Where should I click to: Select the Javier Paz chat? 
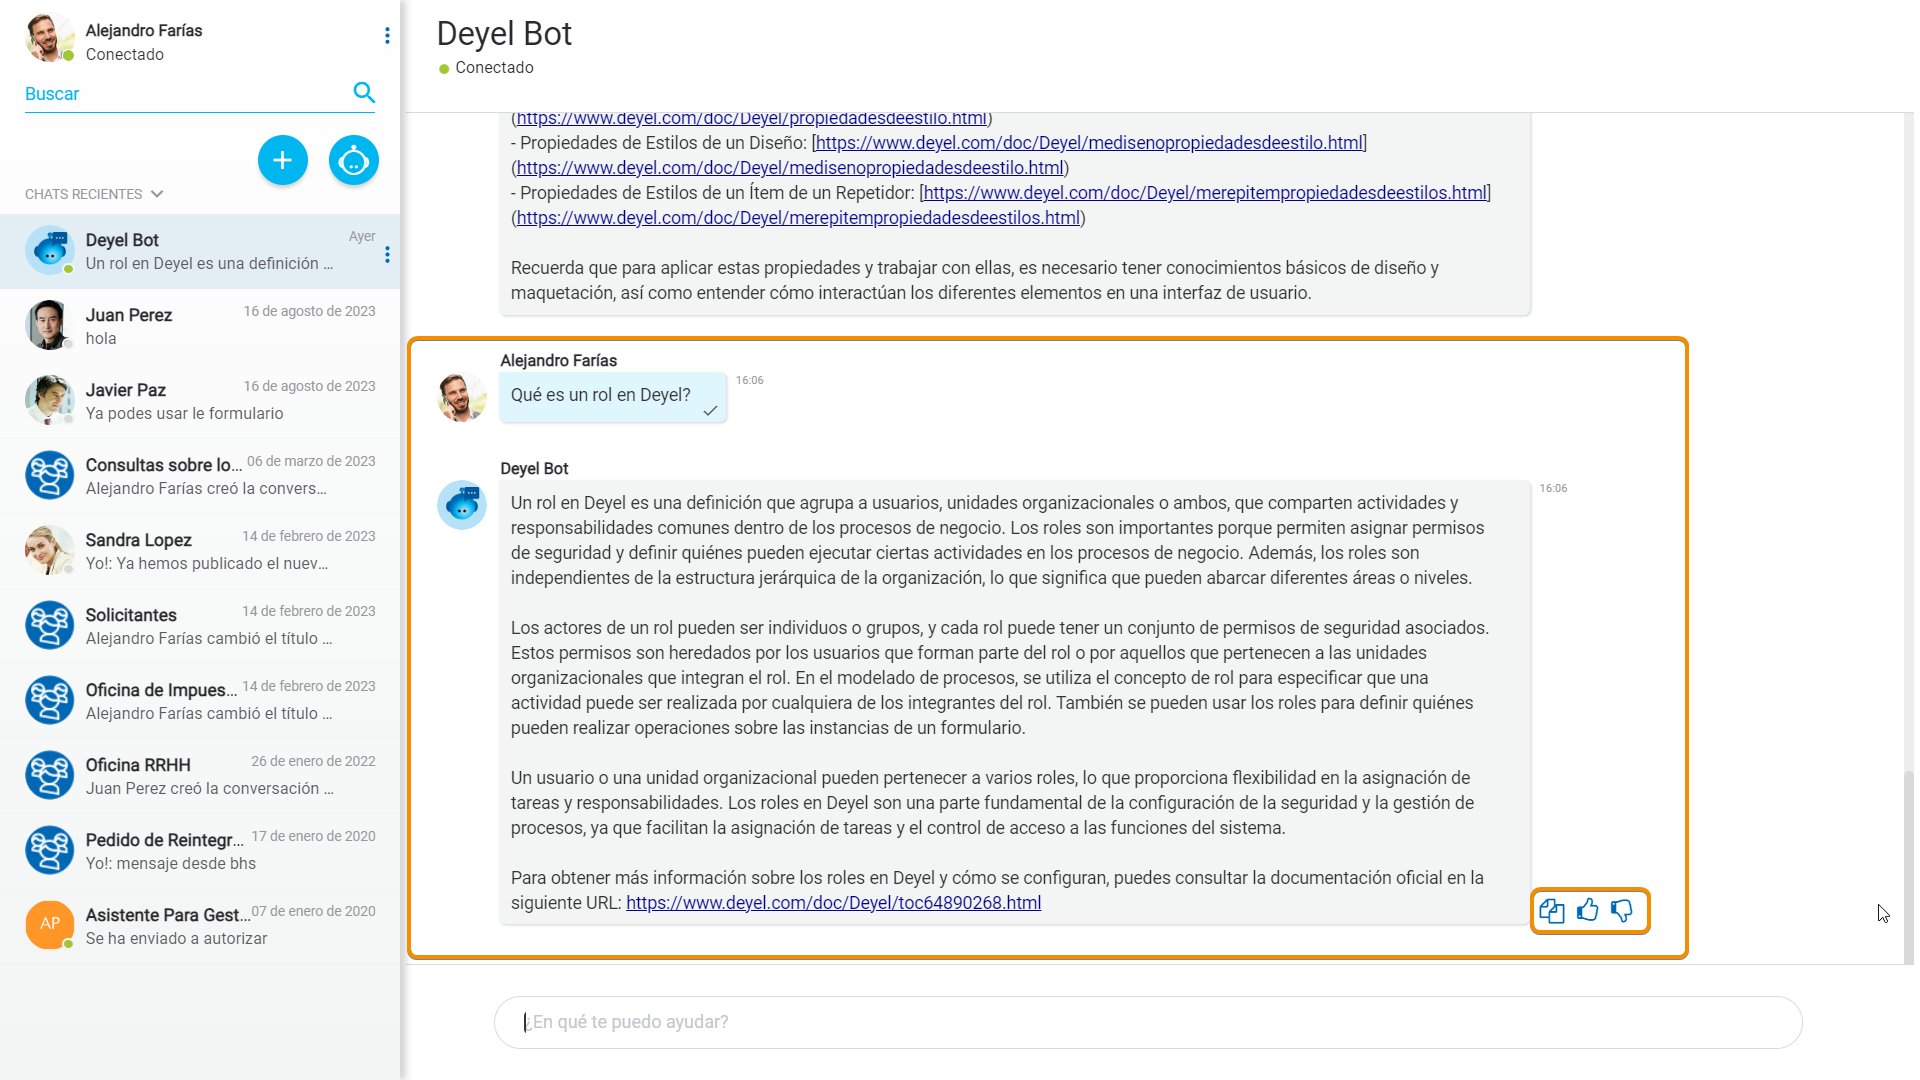pos(200,401)
